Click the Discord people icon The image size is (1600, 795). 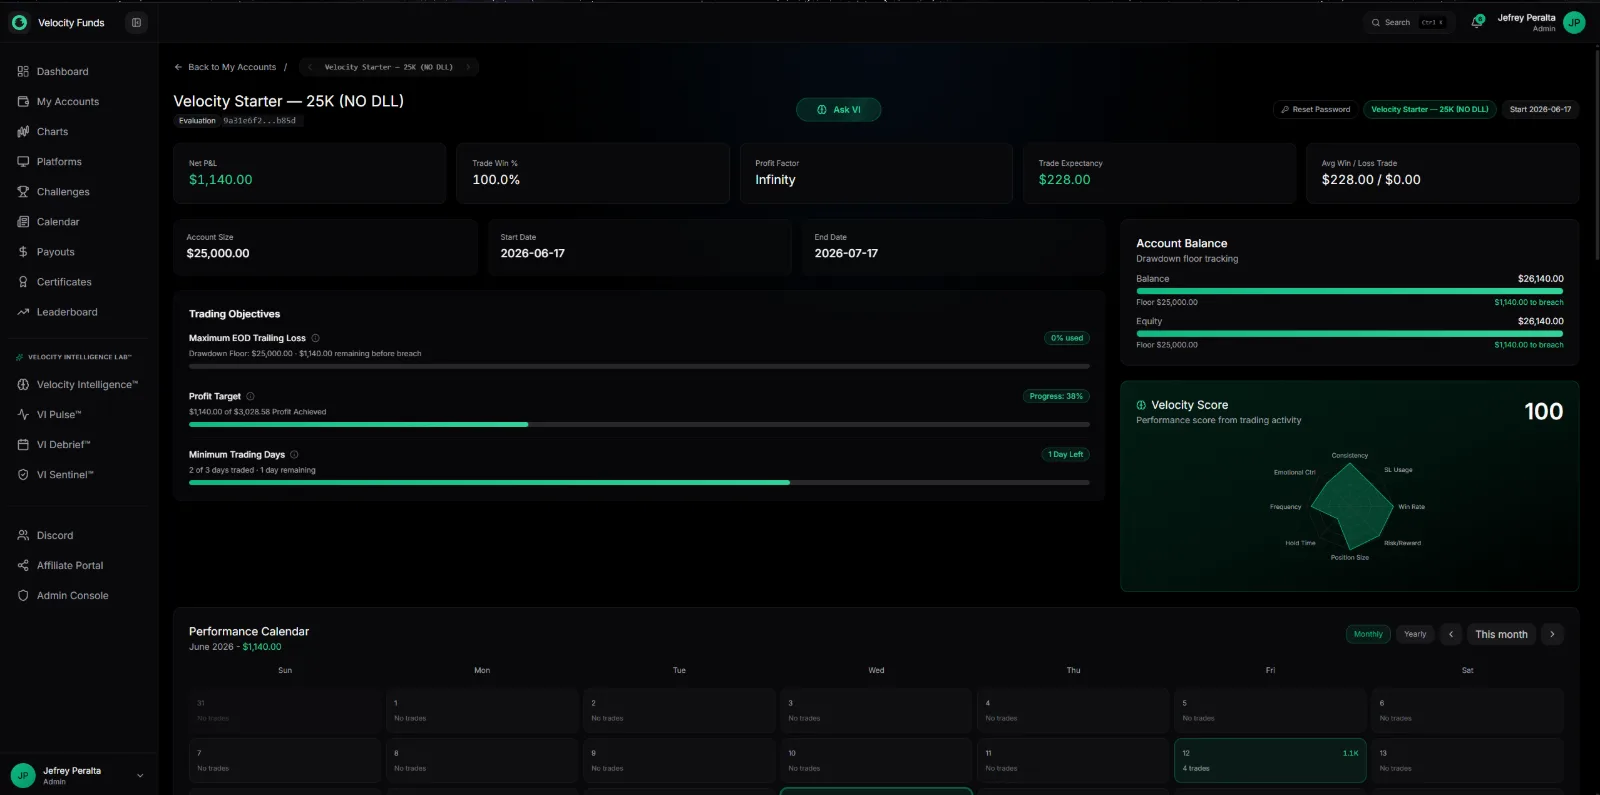coord(23,536)
